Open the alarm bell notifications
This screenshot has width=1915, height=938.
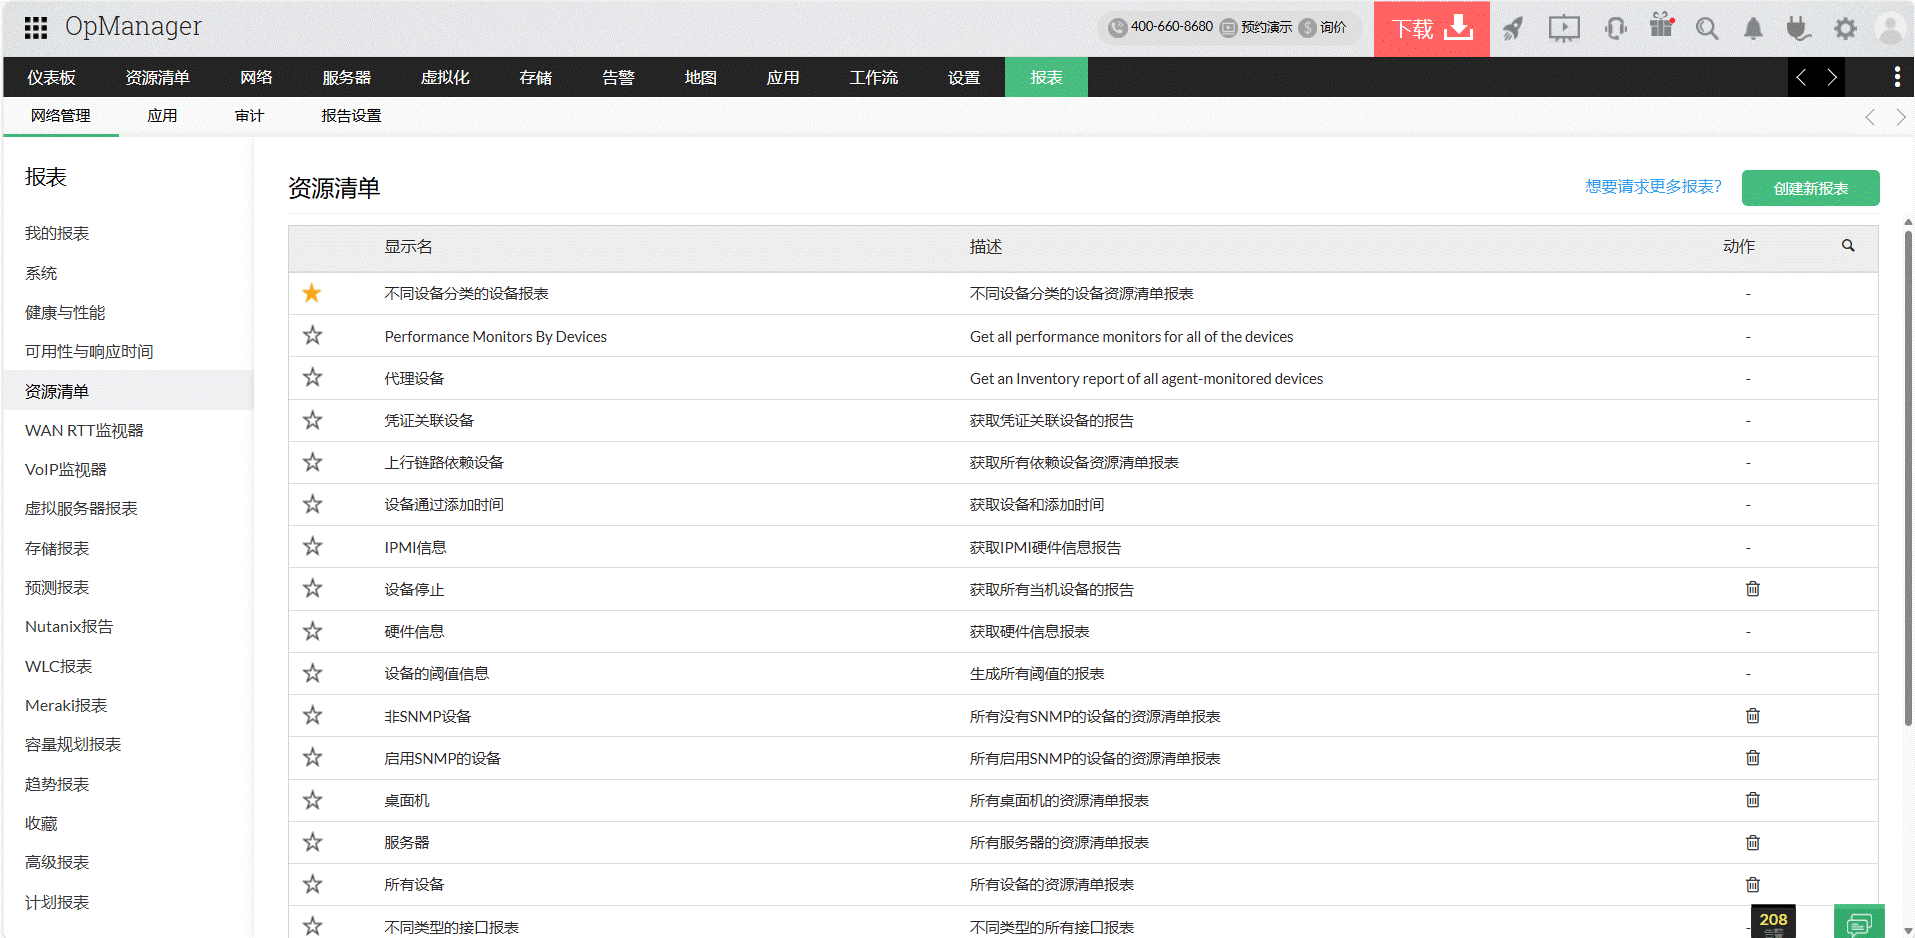[x=1753, y=28]
